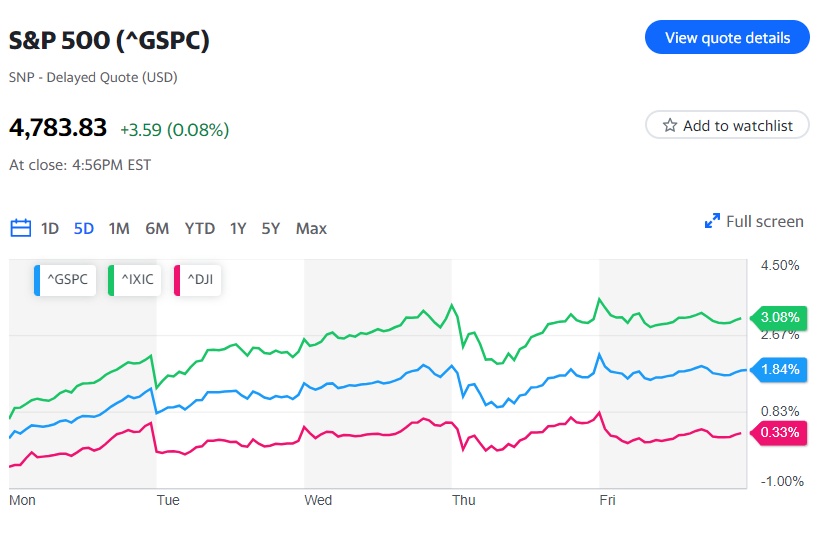Click the star icon in watchlist button
This screenshot has height=542, width=820.
click(x=669, y=125)
